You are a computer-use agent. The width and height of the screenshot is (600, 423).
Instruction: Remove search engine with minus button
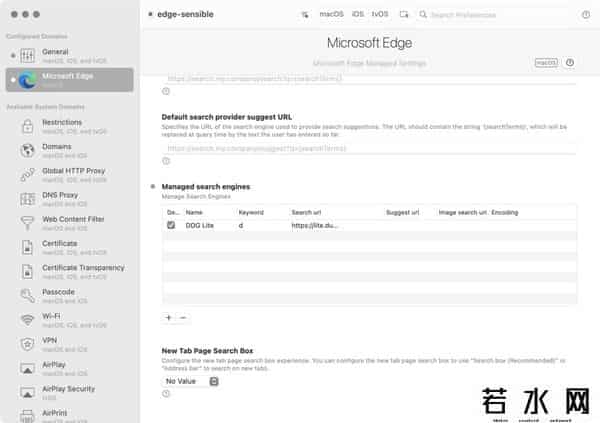tap(183, 317)
